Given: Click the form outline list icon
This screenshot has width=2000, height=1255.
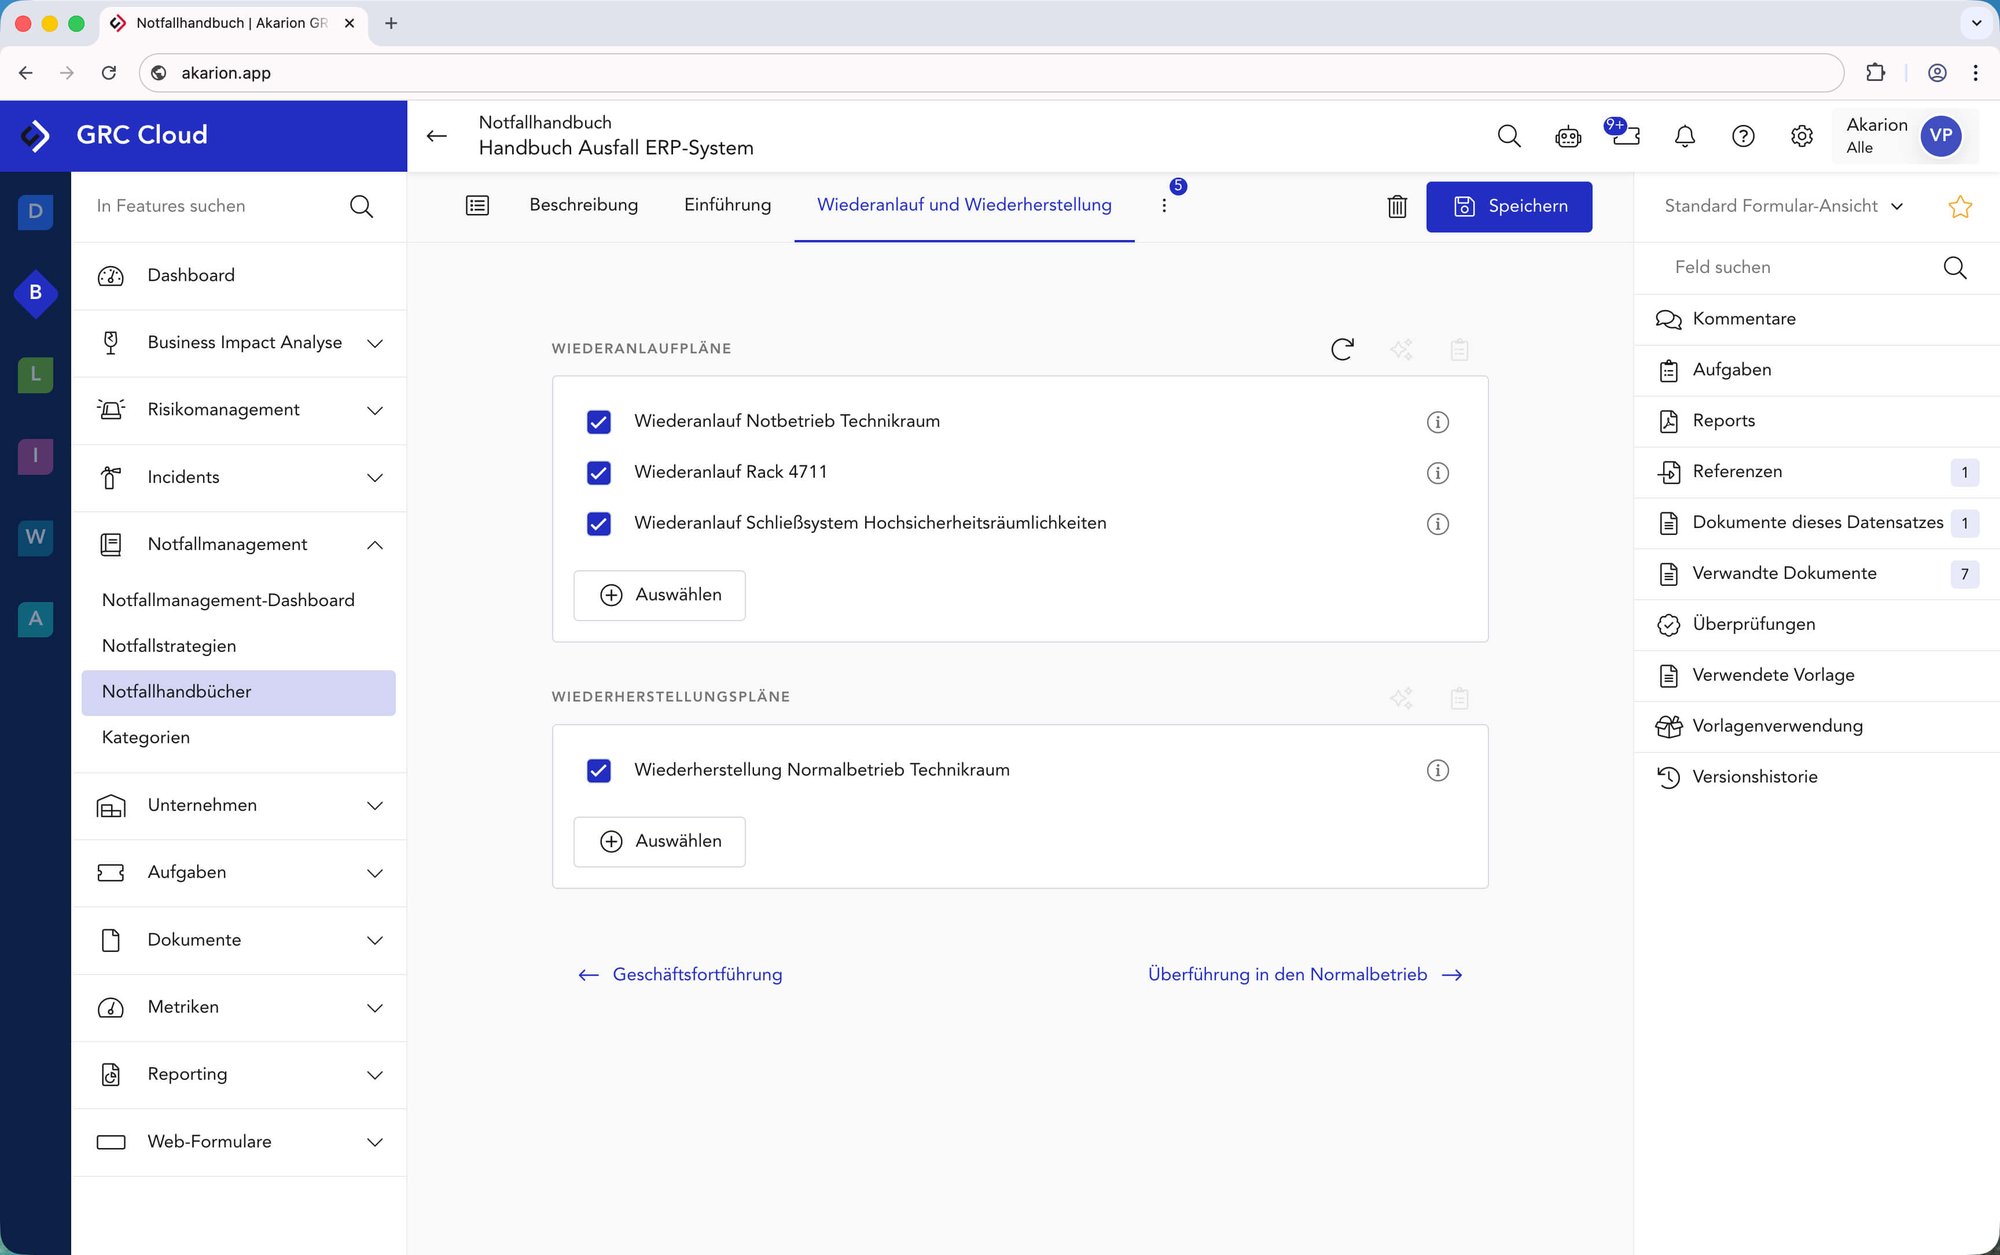Looking at the screenshot, I should coord(477,206).
